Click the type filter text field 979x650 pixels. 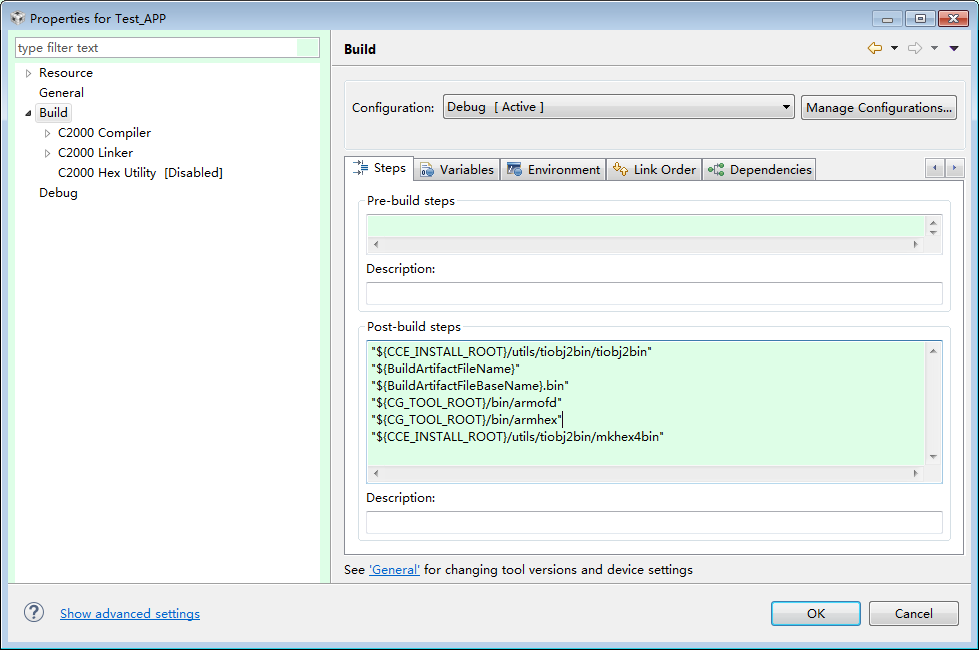[157, 48]
